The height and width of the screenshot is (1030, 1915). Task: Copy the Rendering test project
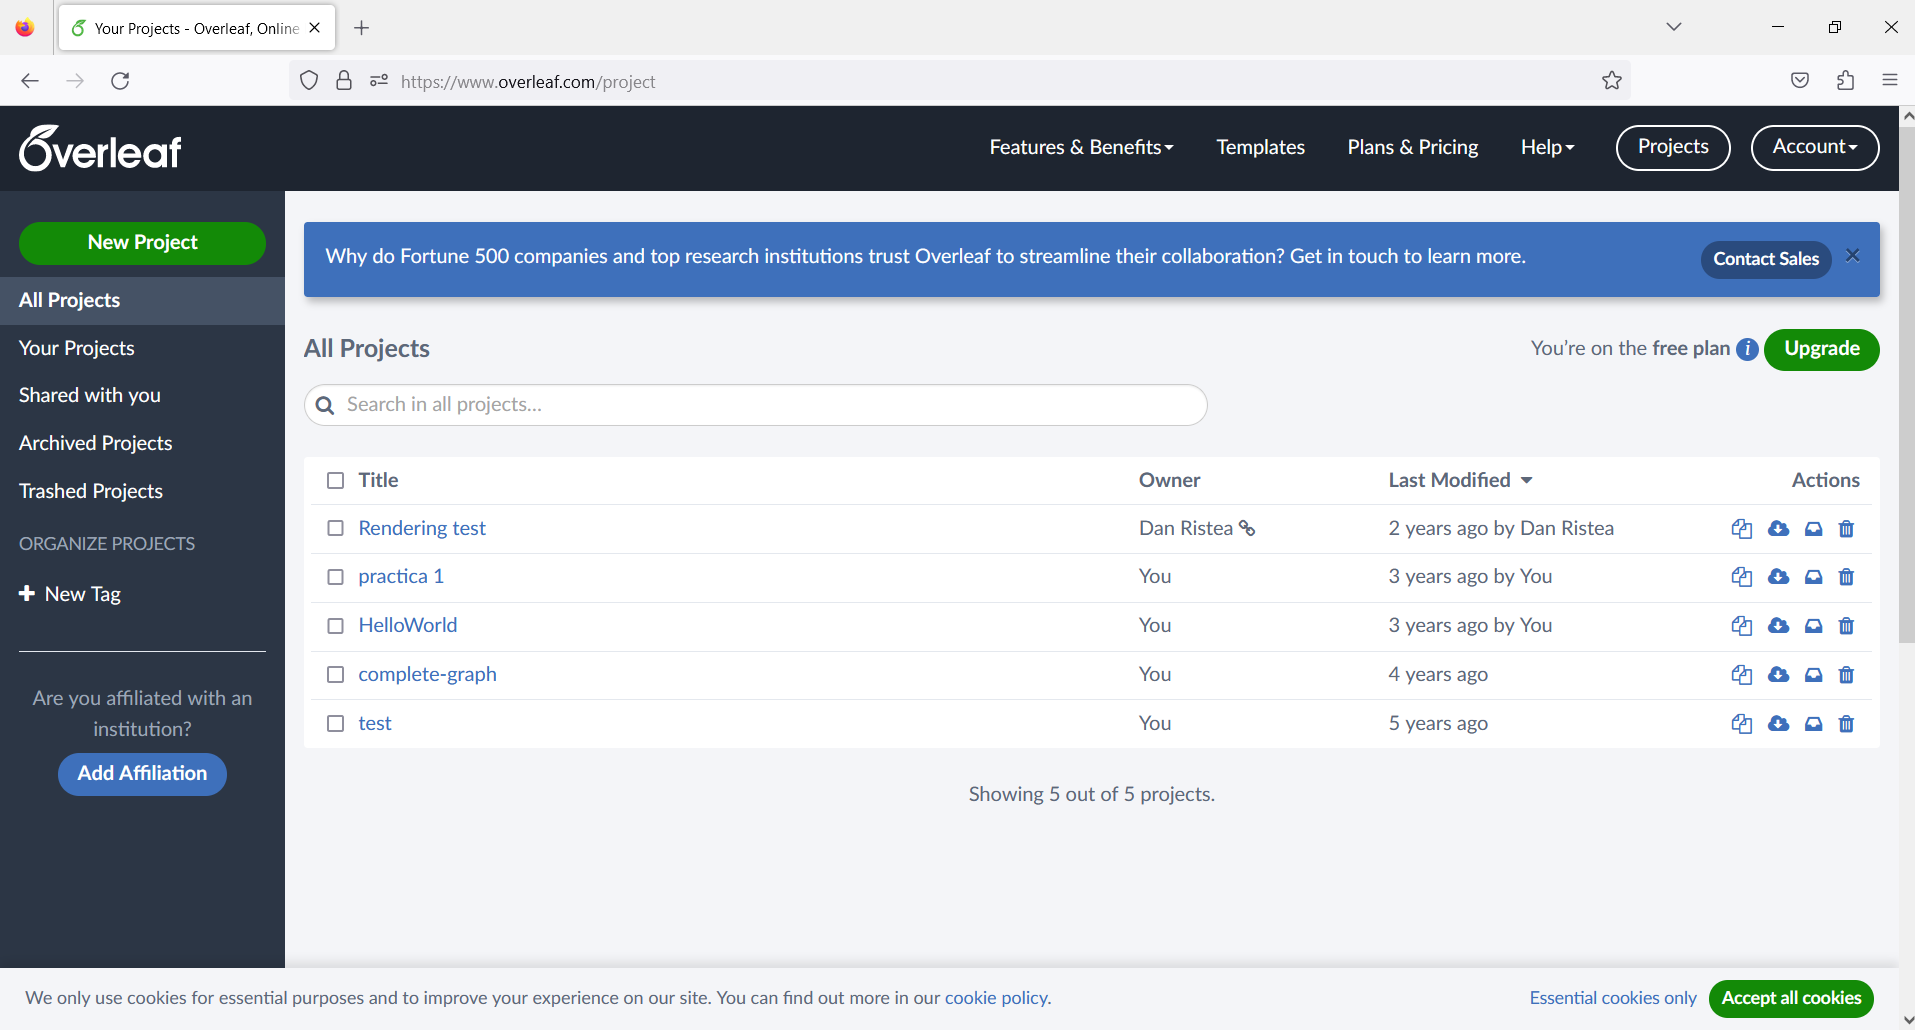1742,528
